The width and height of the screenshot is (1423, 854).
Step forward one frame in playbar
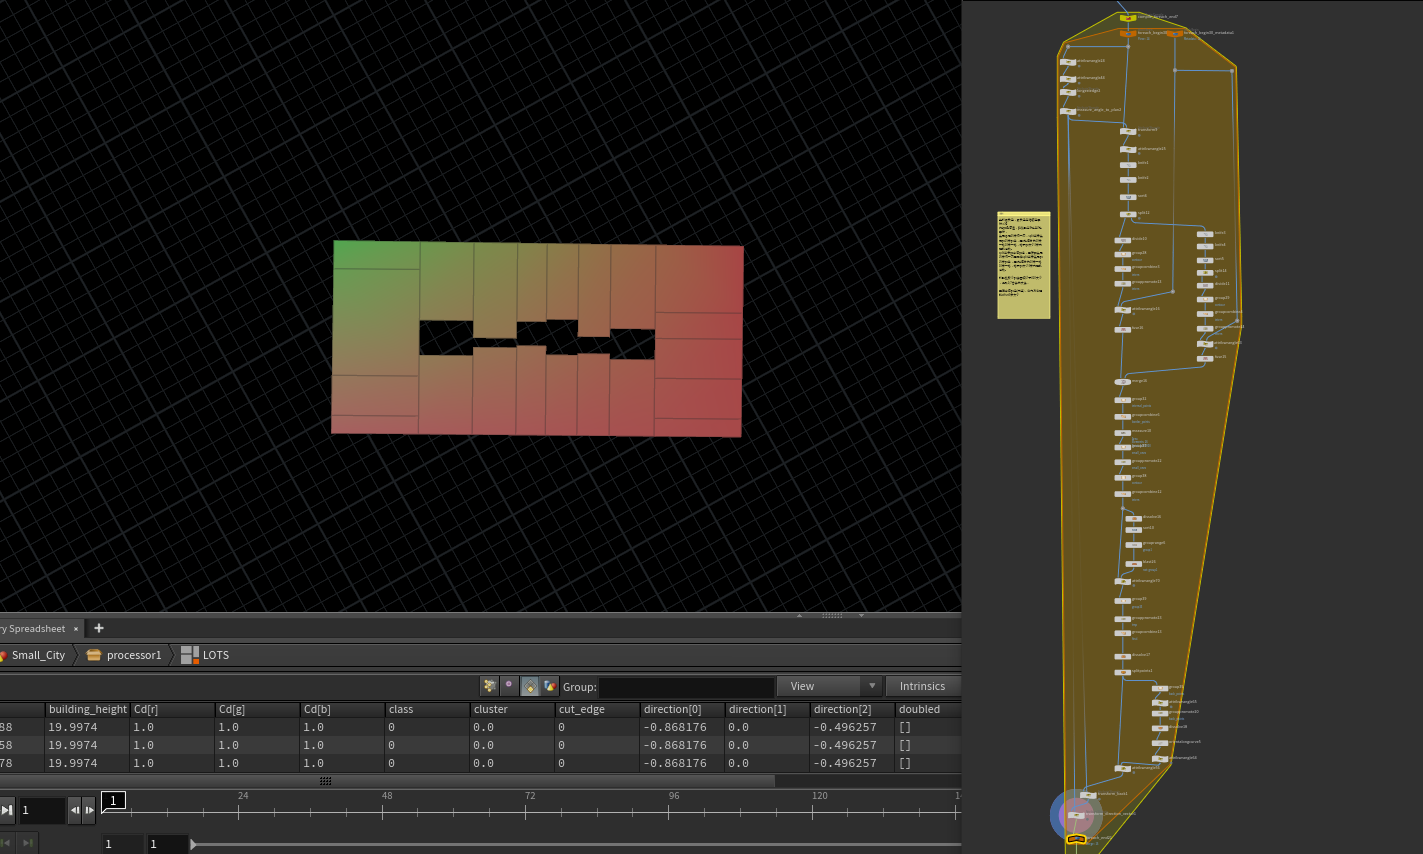tap(89, 810)
